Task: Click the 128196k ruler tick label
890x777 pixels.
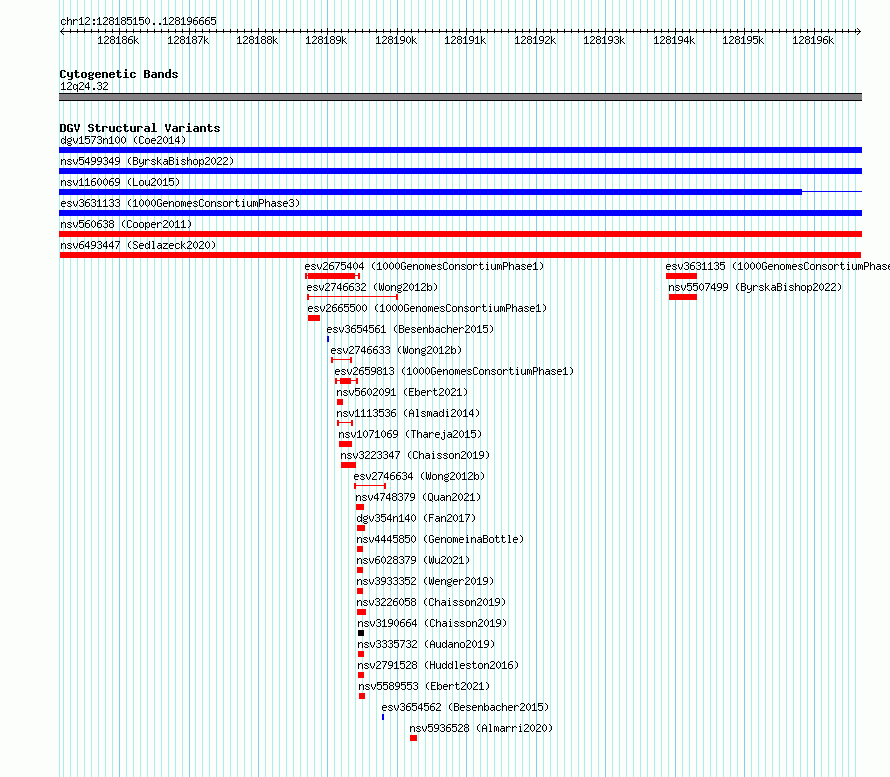Action: (813, 40)
